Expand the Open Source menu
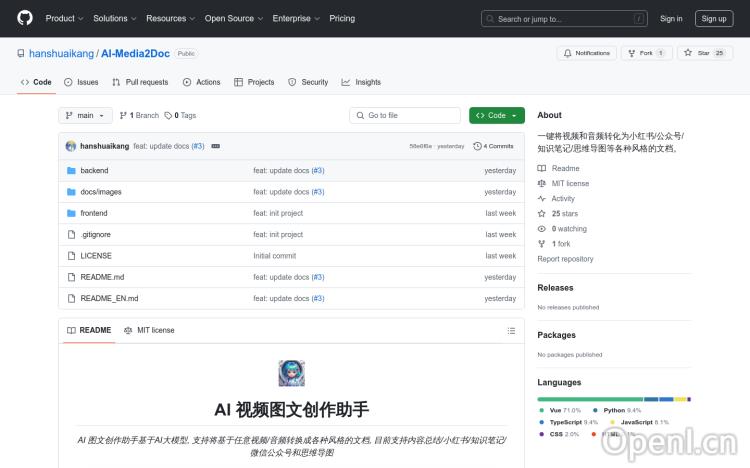750x468 pixels. pos(234,18)
